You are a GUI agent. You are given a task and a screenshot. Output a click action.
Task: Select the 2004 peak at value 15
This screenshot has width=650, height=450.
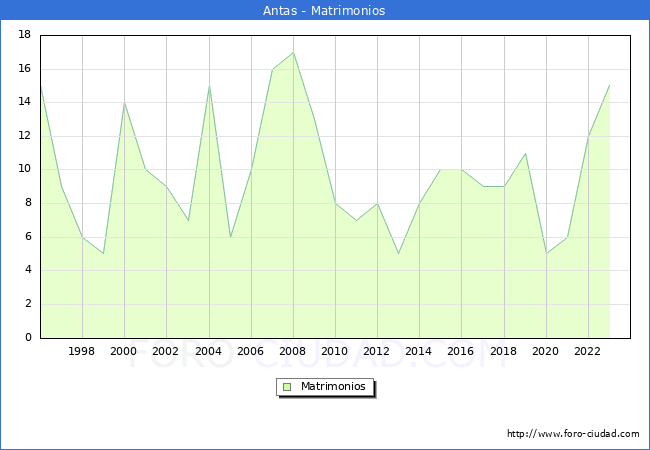tap(209, 86)
